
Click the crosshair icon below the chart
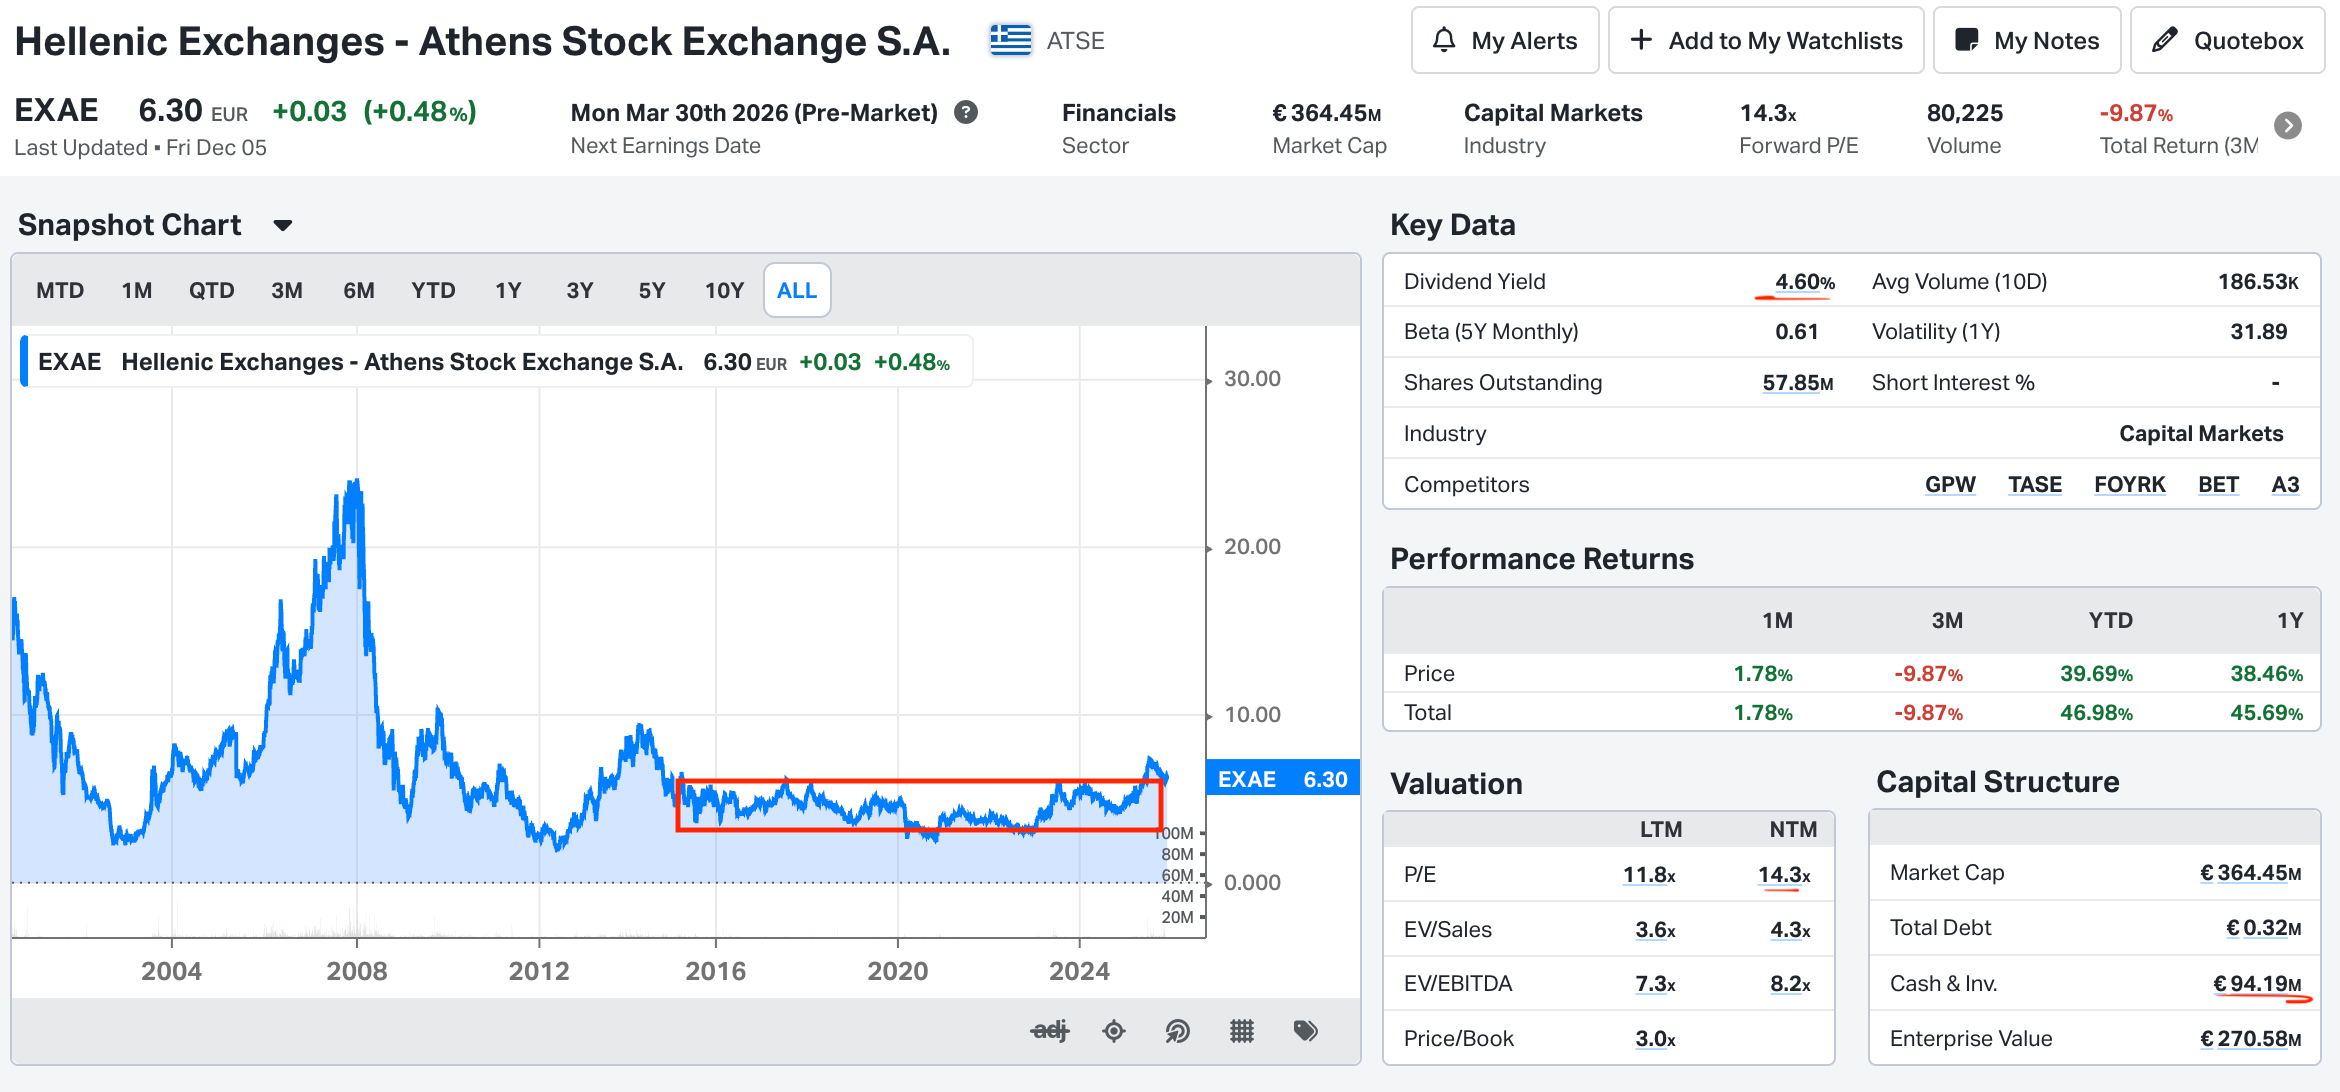1114,1031
